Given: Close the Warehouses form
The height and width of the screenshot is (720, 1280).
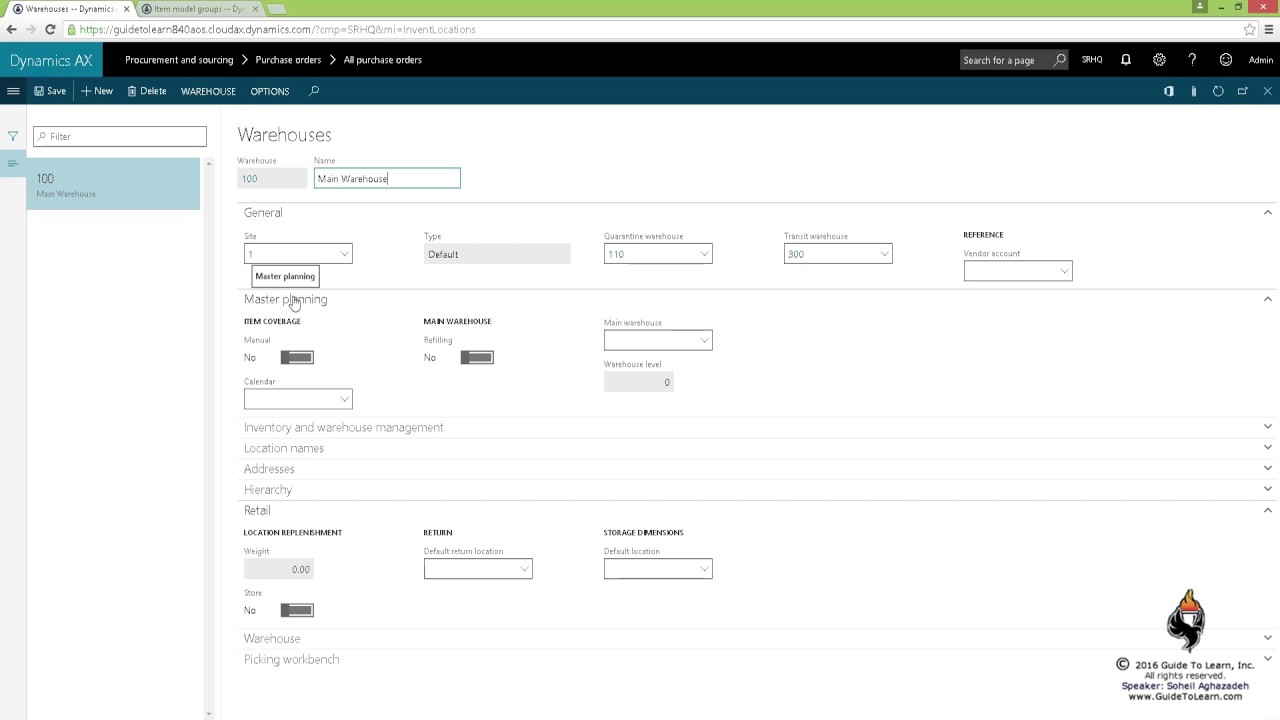Looking at the screenshot, I should click(1267, 91).
